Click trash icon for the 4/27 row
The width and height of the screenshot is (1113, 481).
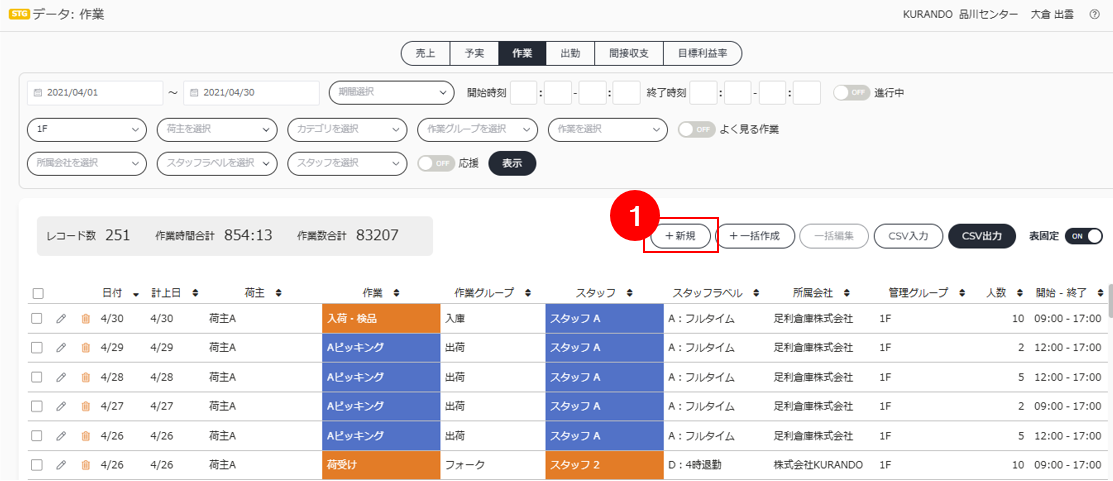point(86,407)
